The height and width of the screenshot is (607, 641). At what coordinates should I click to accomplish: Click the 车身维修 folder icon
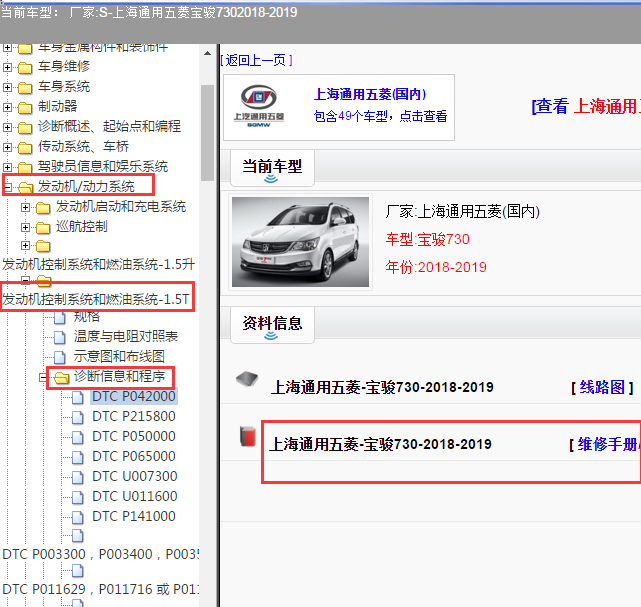point(25,67)
